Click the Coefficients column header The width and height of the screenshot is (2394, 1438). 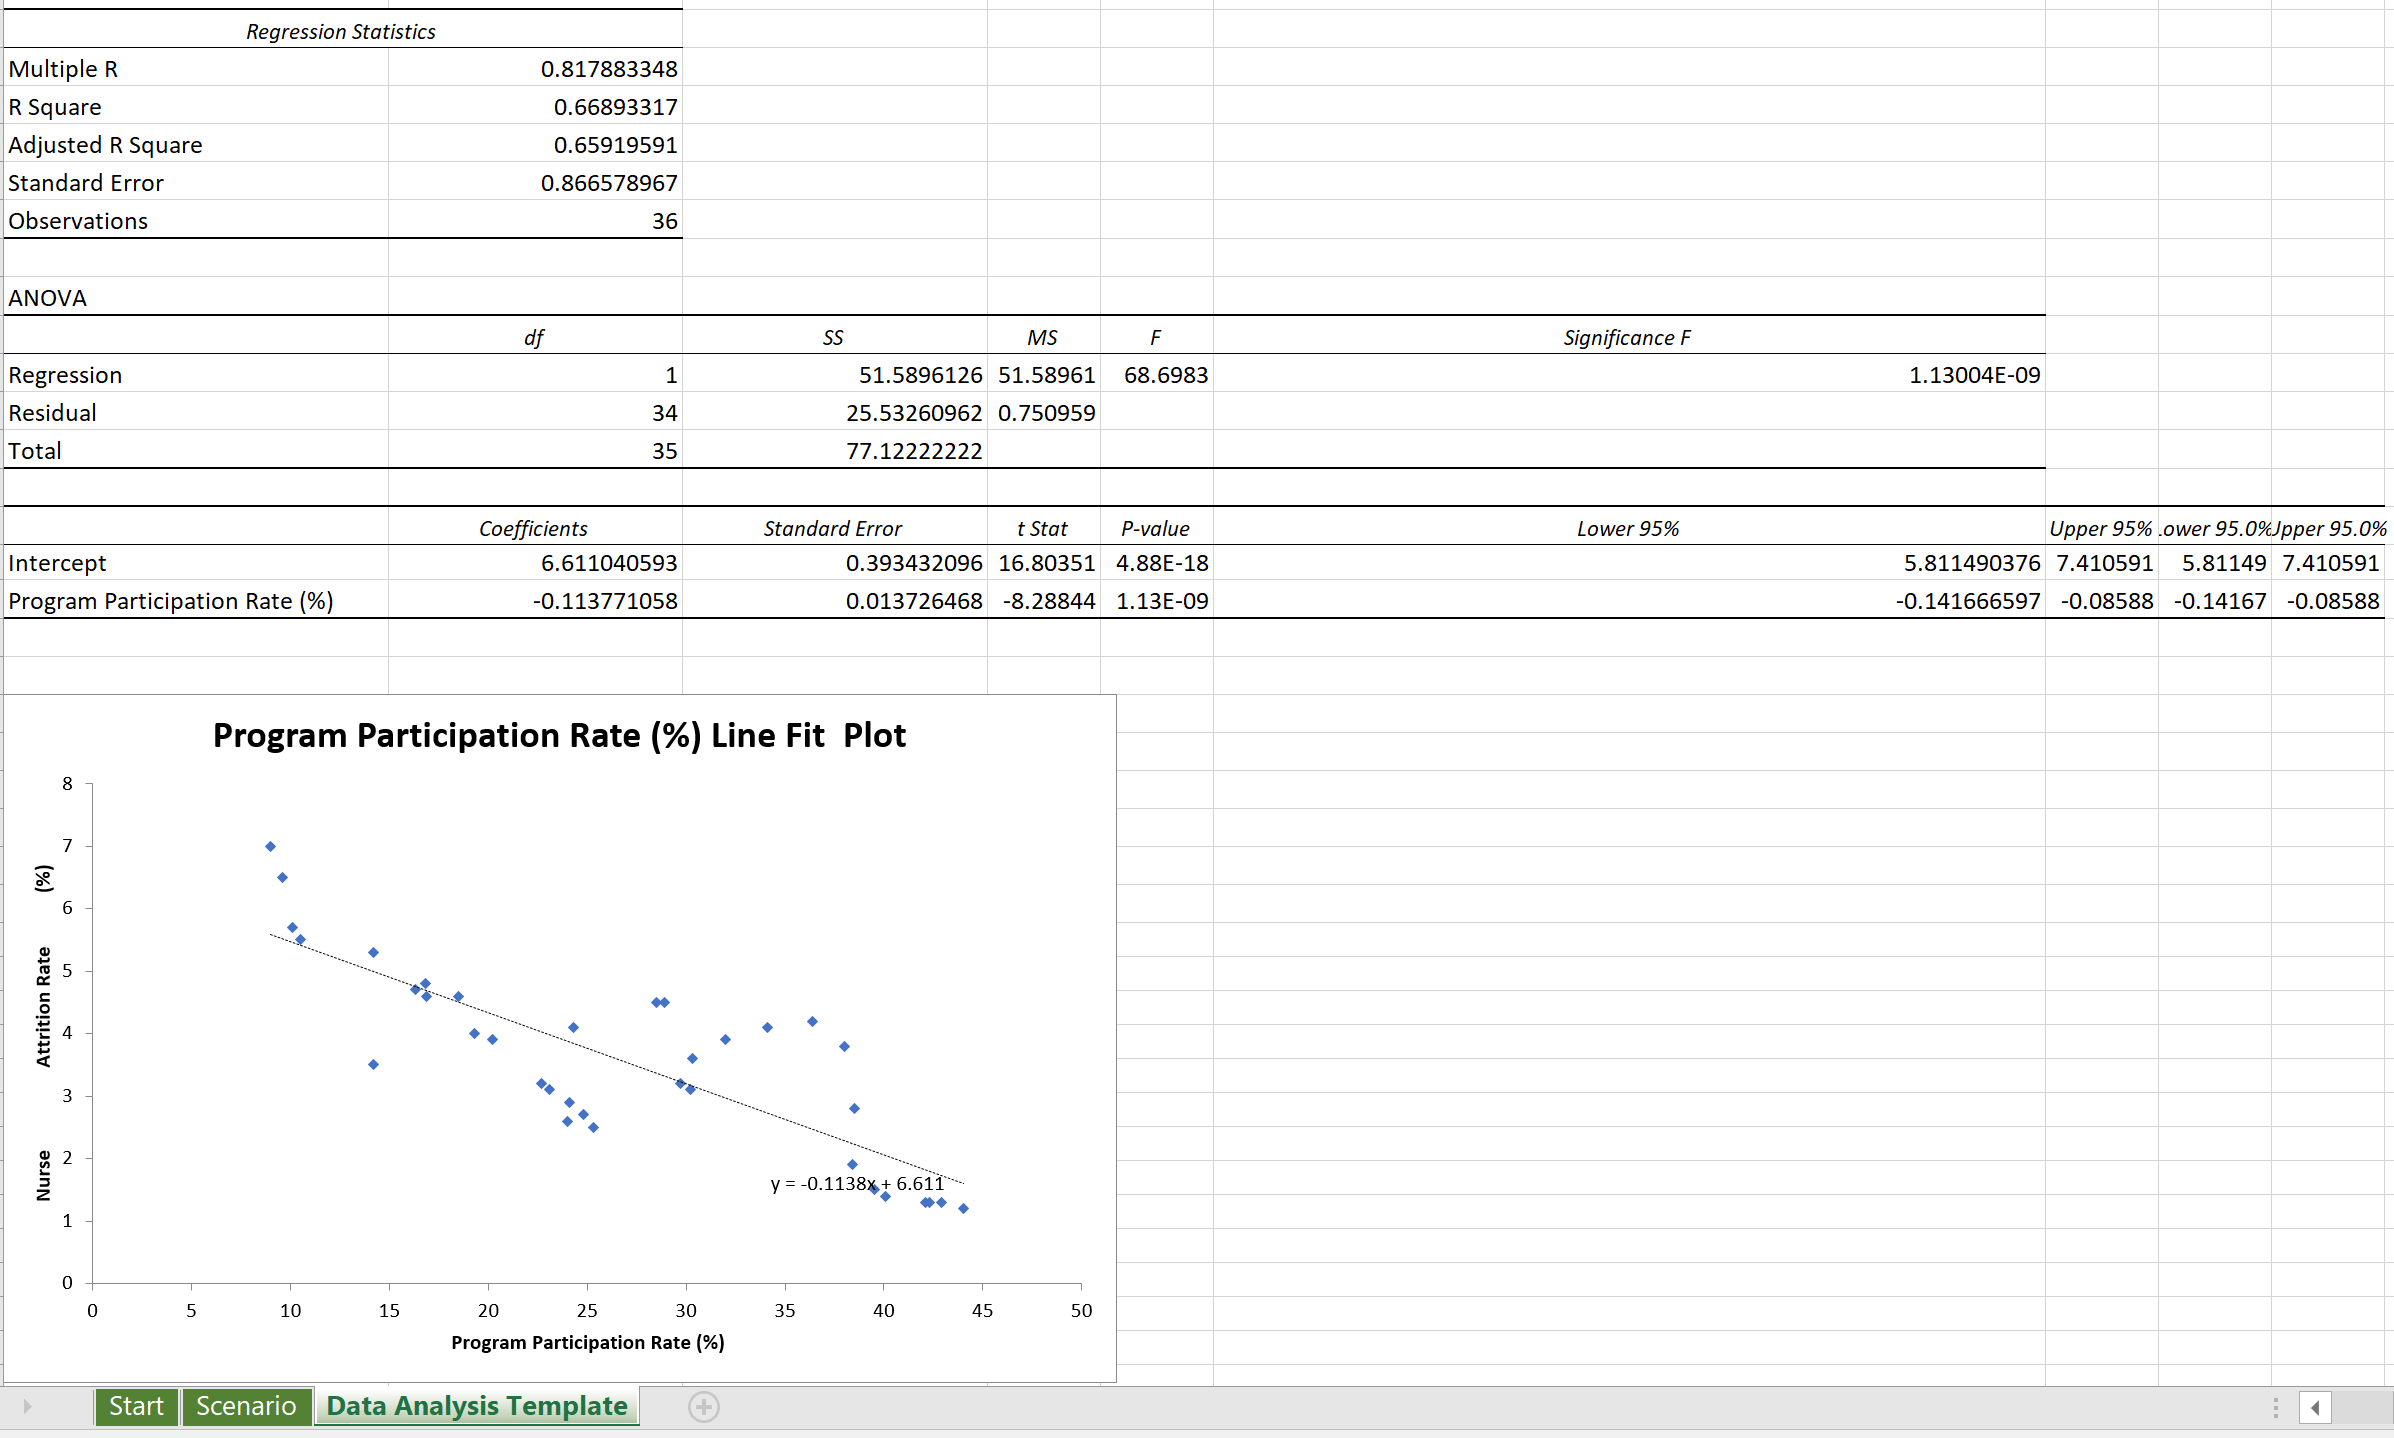pos(533,528)
